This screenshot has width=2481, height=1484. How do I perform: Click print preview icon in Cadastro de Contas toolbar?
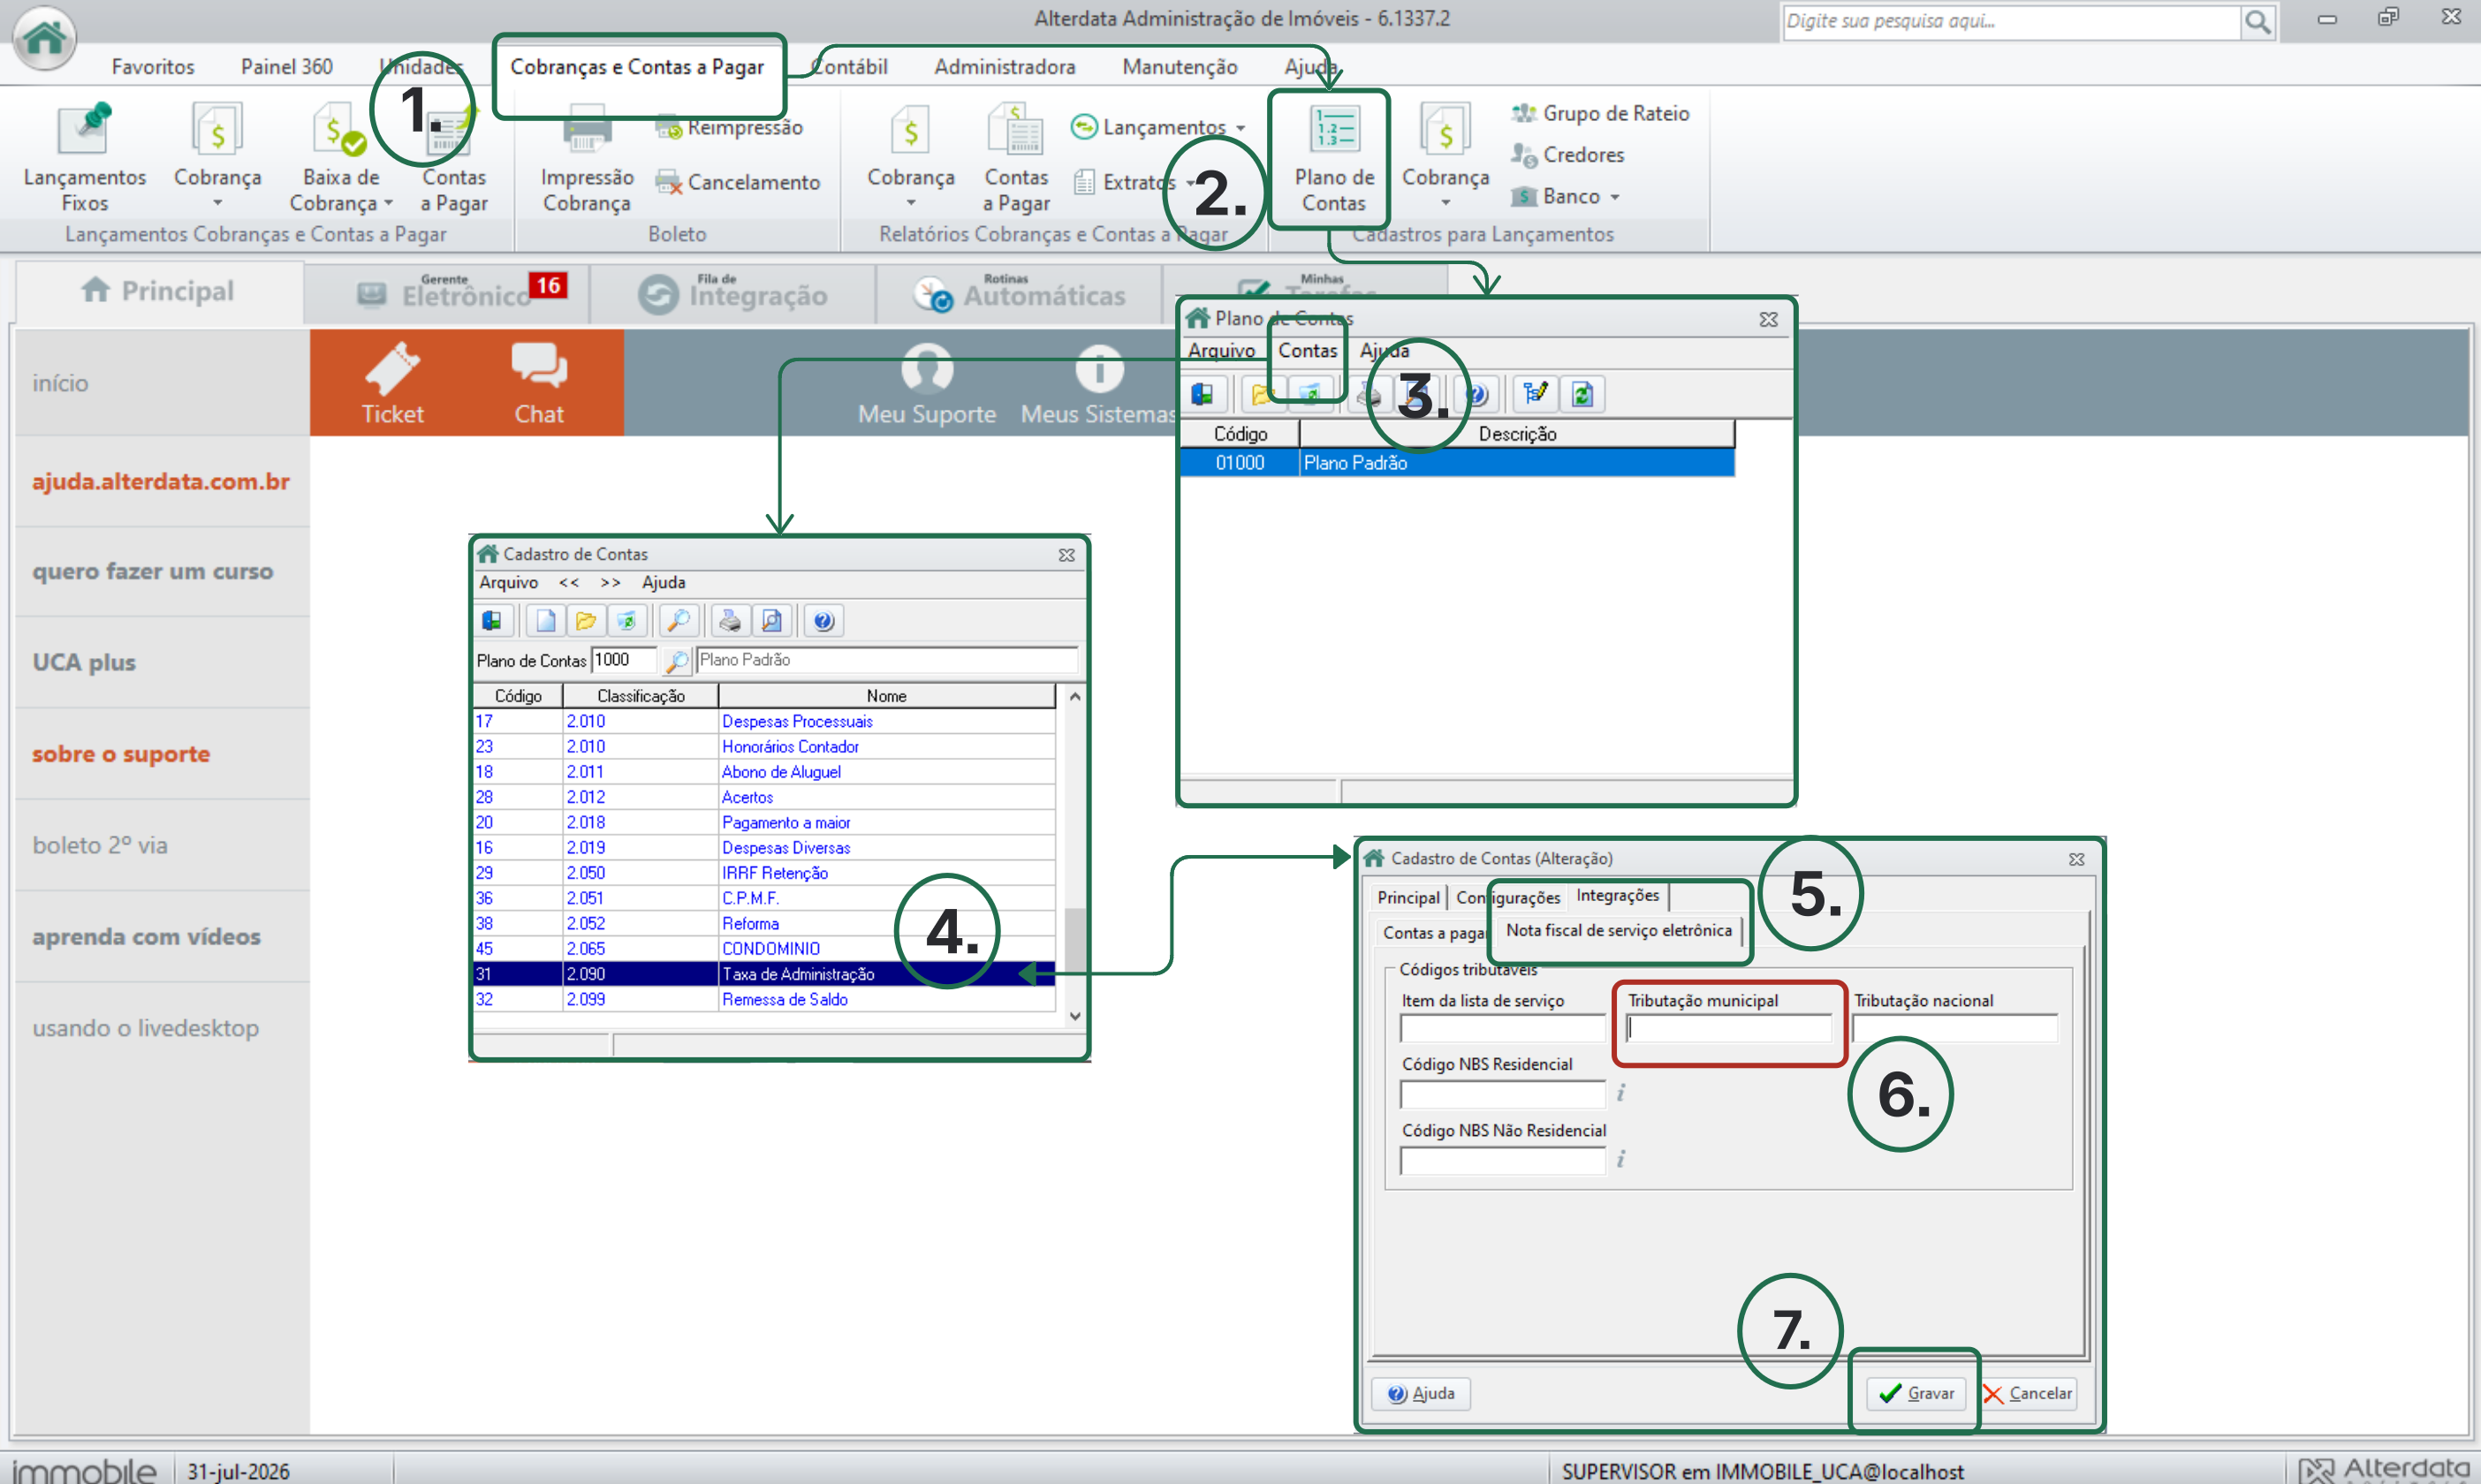(771, 621)
